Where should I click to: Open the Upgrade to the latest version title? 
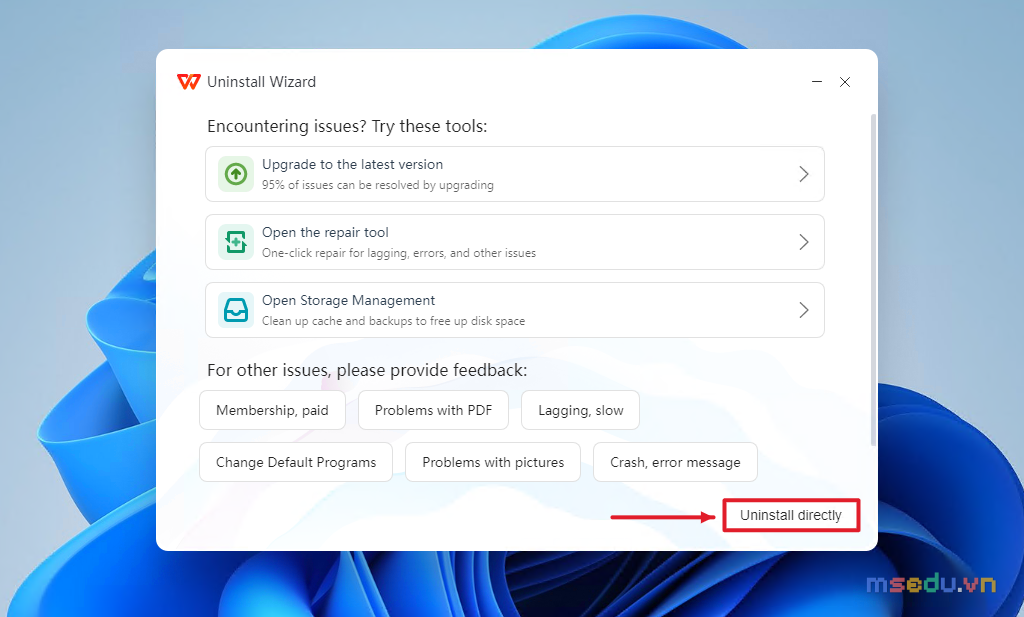353,165
